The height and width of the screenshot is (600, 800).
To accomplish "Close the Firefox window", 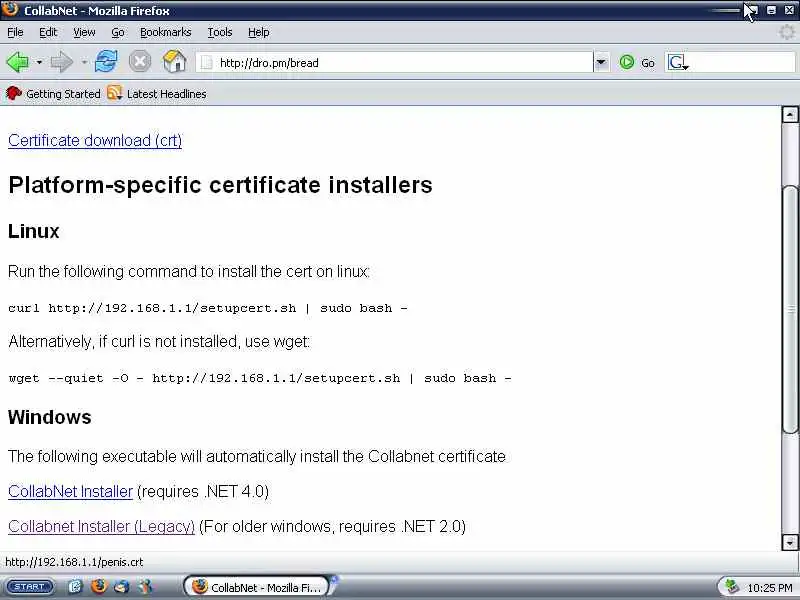I will click(x=789, y=10).
